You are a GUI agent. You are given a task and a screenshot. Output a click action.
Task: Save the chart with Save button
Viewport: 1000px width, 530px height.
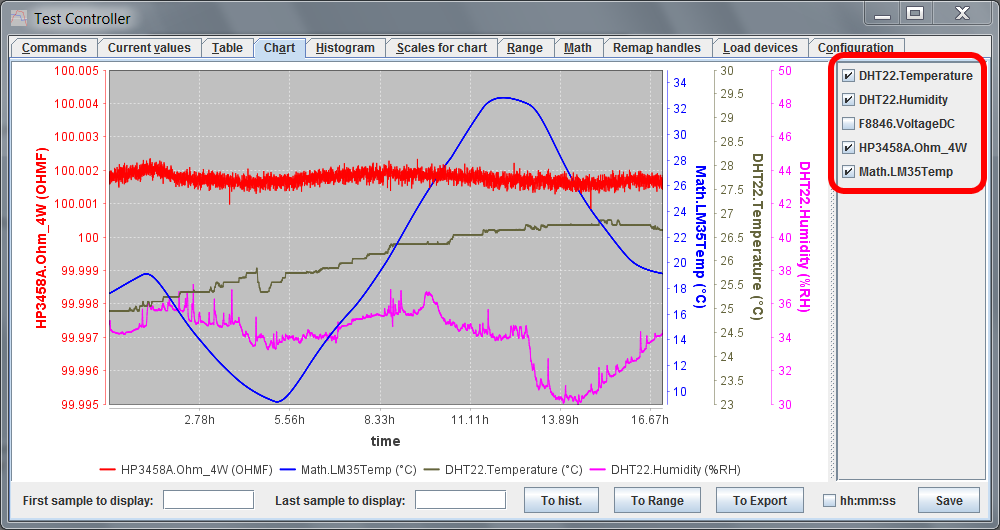coord(948,501)
